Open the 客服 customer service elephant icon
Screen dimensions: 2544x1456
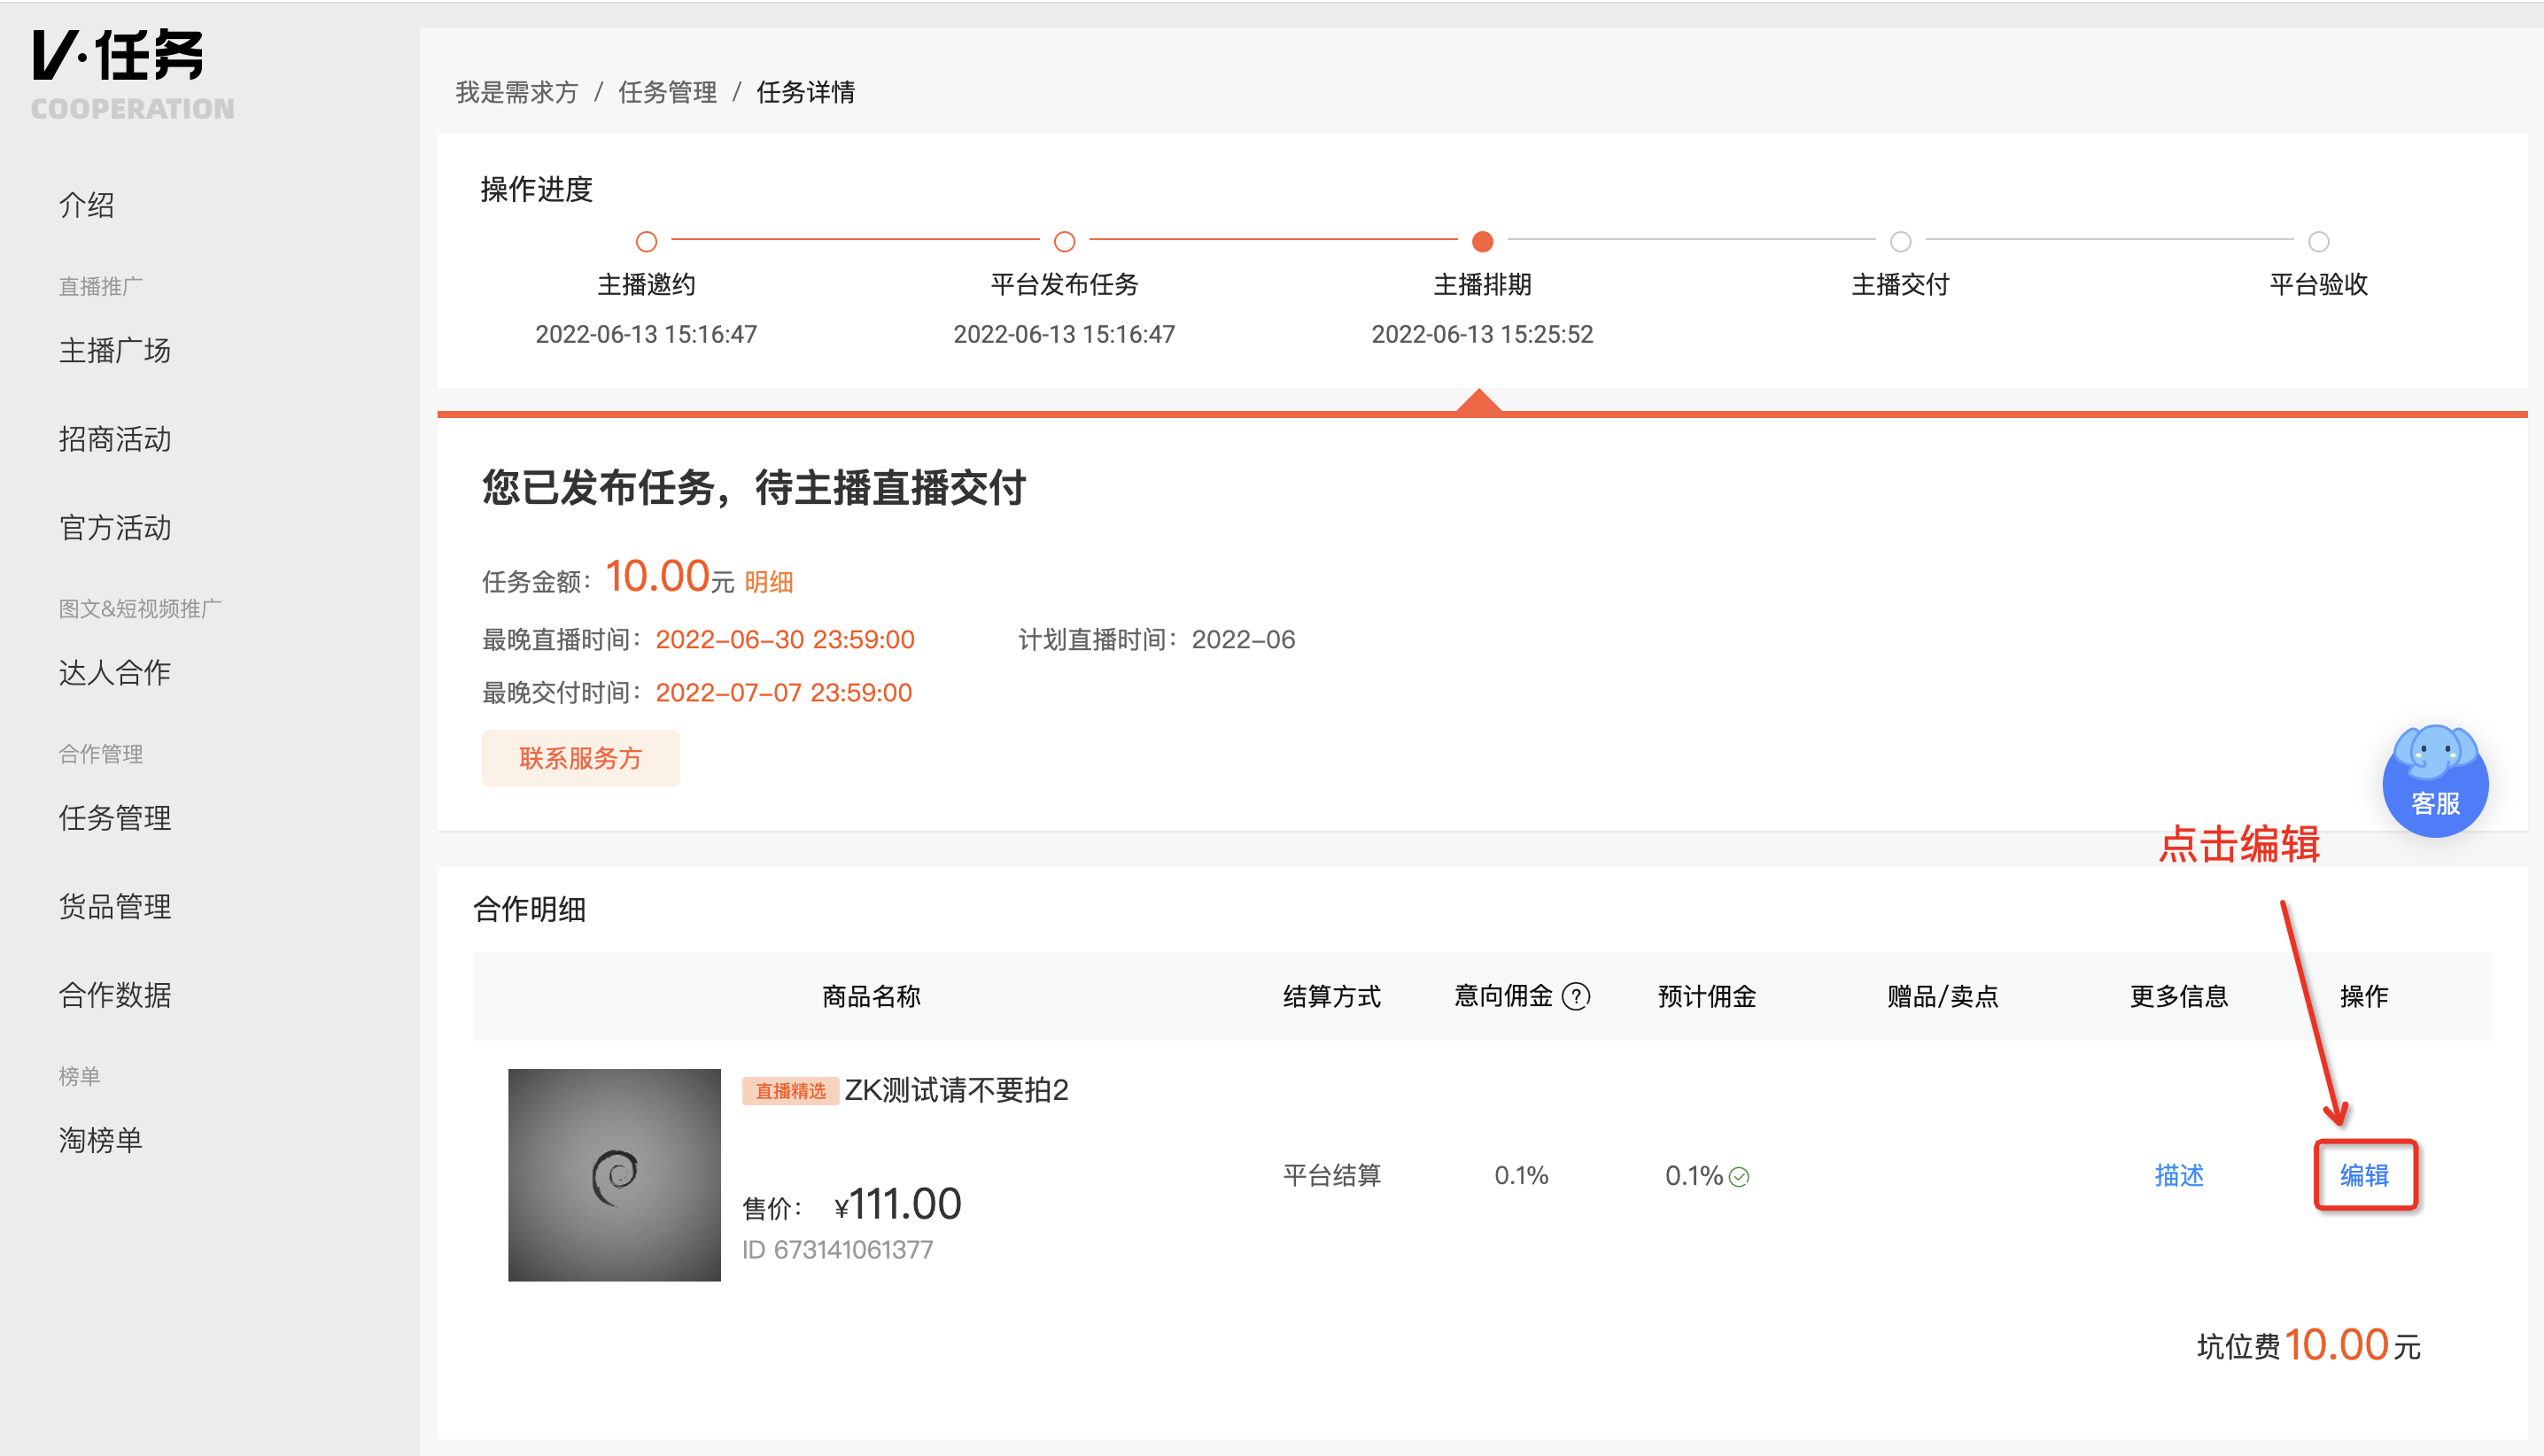pos(2435,780)
